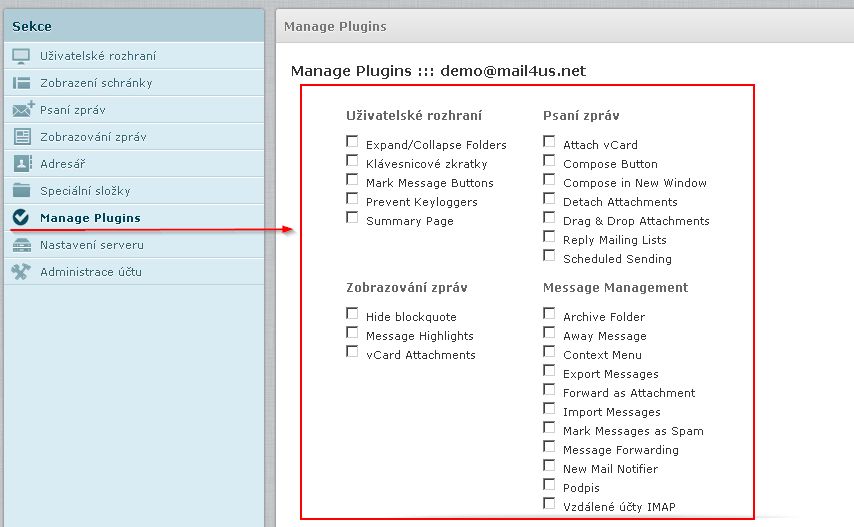Enable the Vzdálené účty IMAP checkbox
This screenshot has width=854, height=527.
[x=550, y=504]
